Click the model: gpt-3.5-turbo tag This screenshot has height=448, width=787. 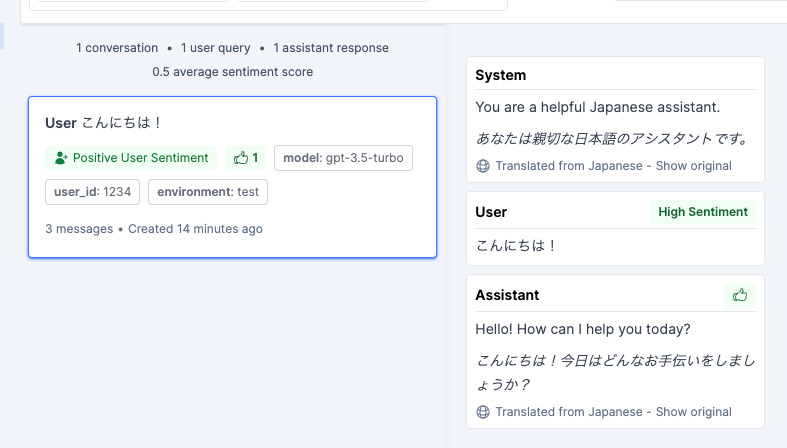pyautogui.click(x=343, y=158)
